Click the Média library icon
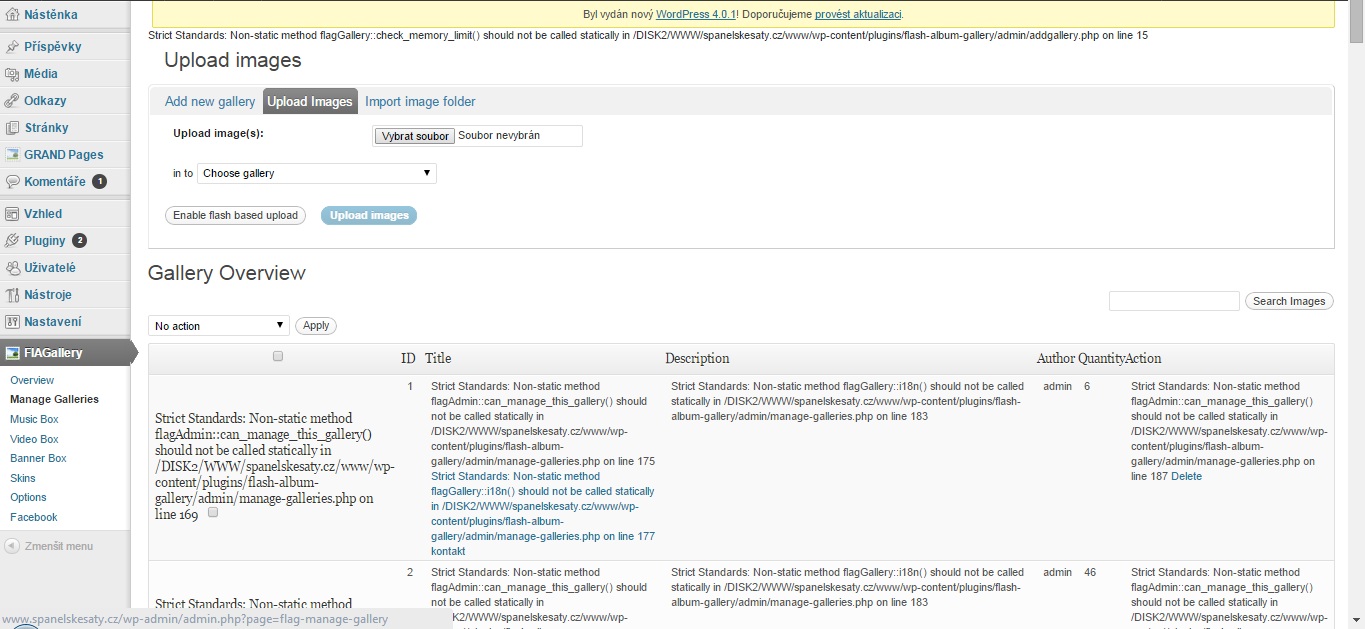Screen dimensions: 1365x629 (13, 74)
